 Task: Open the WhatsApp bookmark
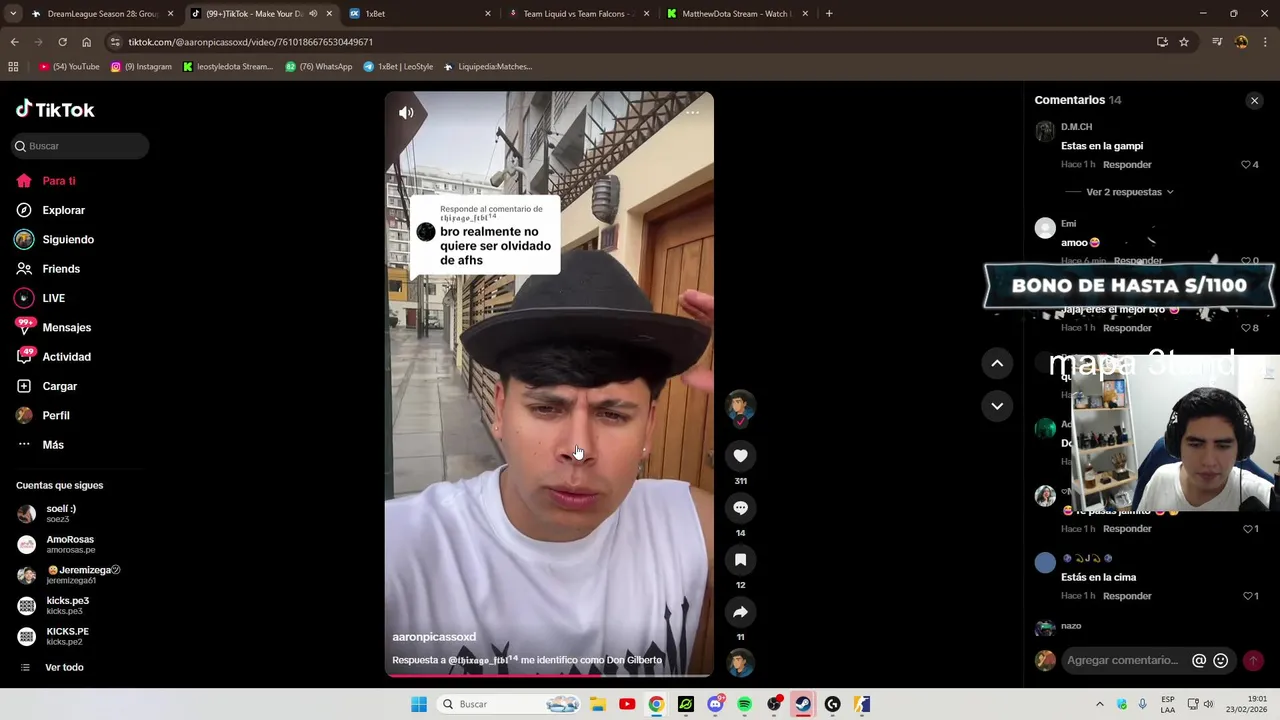coord(319,67)
